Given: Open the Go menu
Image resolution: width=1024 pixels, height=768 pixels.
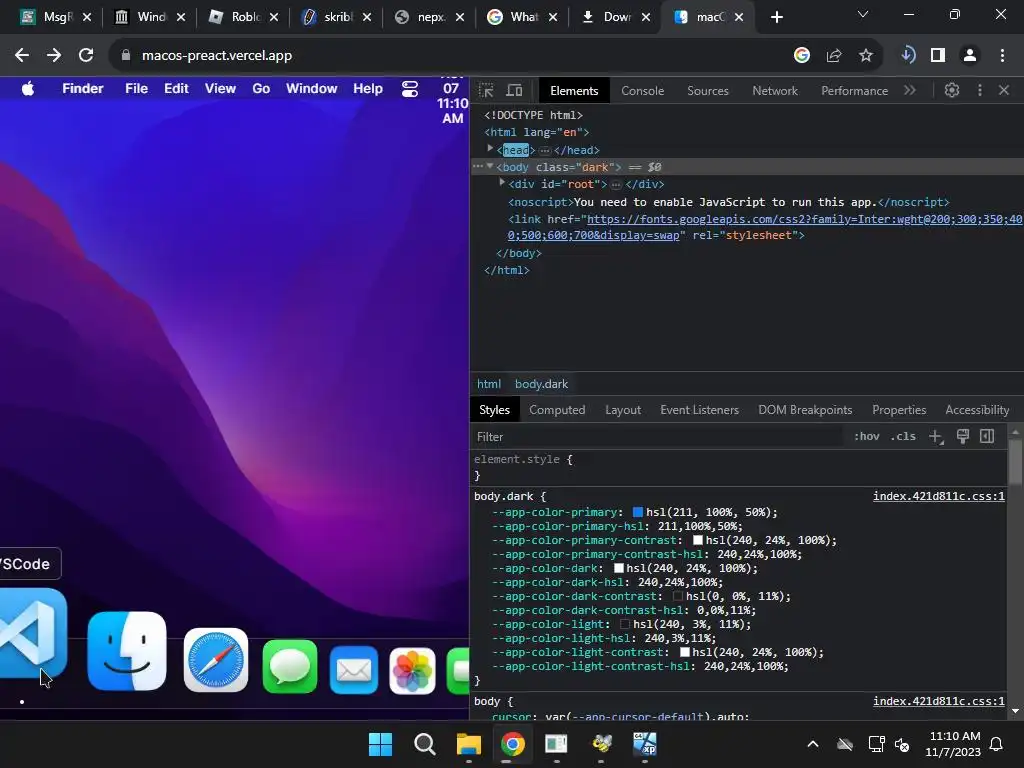Looking at the screenshot, I should pyautogui.click(x=261, y=89).
